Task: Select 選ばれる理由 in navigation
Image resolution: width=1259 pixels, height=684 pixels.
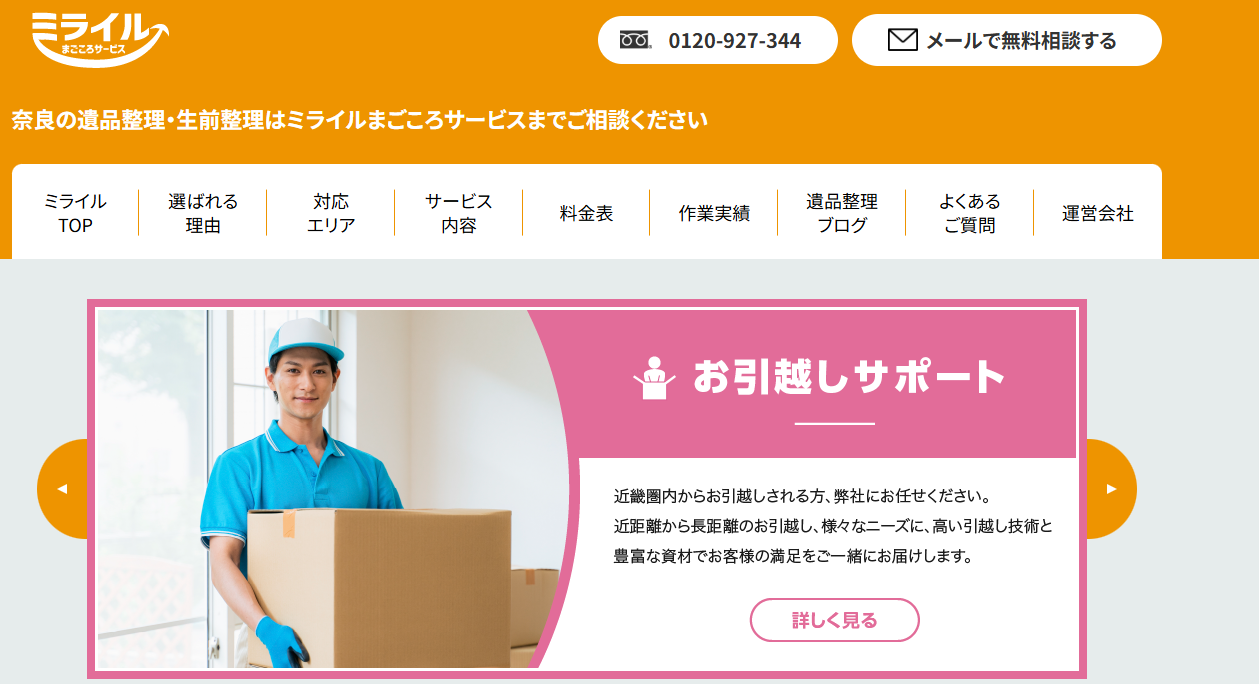Action: point(203,213)
